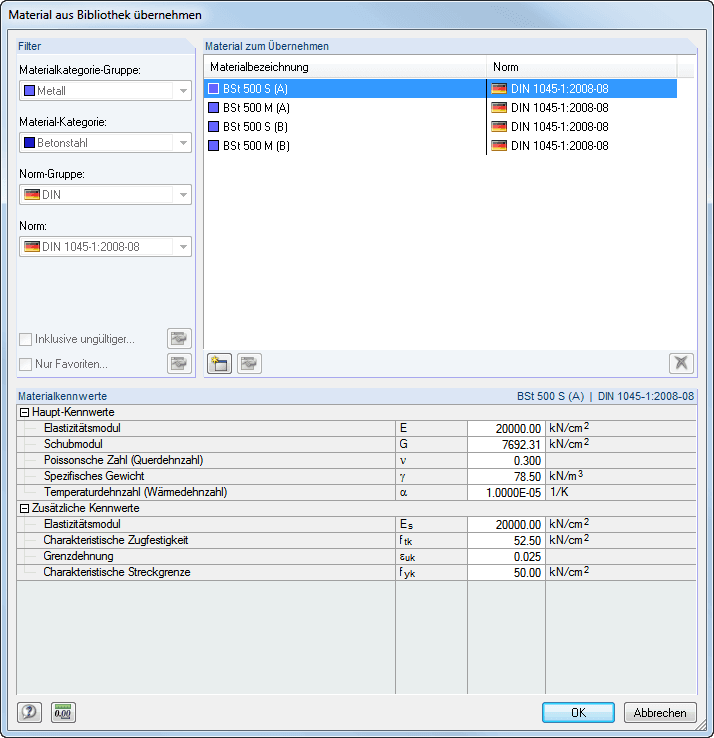Screen dimensions: 714x738
Task: Open Norm-Gruppe dropdown showing DIN
Action: (x=105, y=194)
